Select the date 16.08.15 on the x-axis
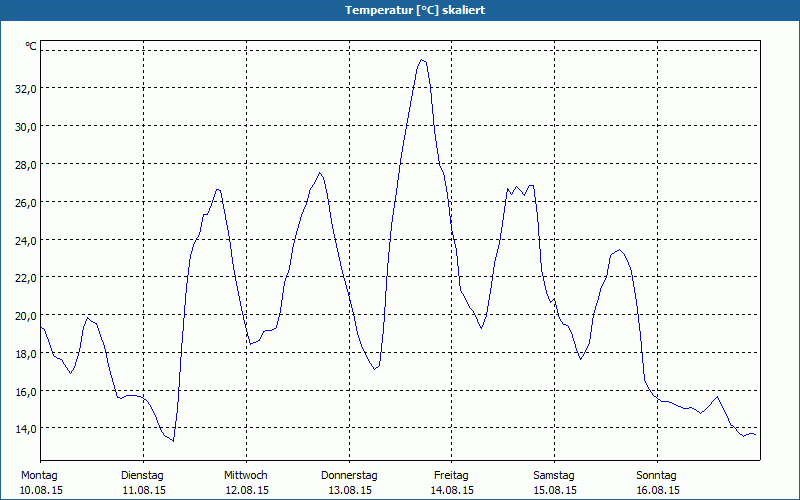Image resolution: width=800 pixels, height=500 pixels. pyautogui.click(x=656, y=490)
